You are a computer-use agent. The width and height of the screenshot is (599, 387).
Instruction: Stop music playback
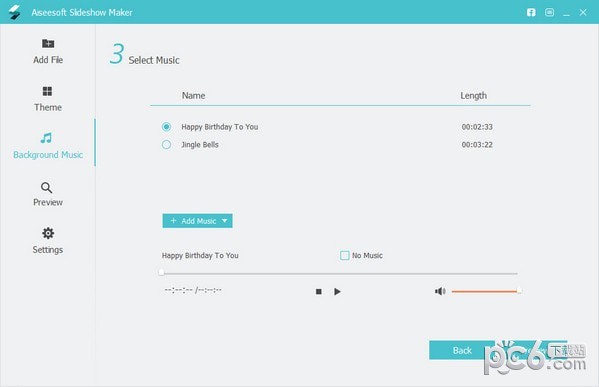pyautogui.click(x=319, y=291)
